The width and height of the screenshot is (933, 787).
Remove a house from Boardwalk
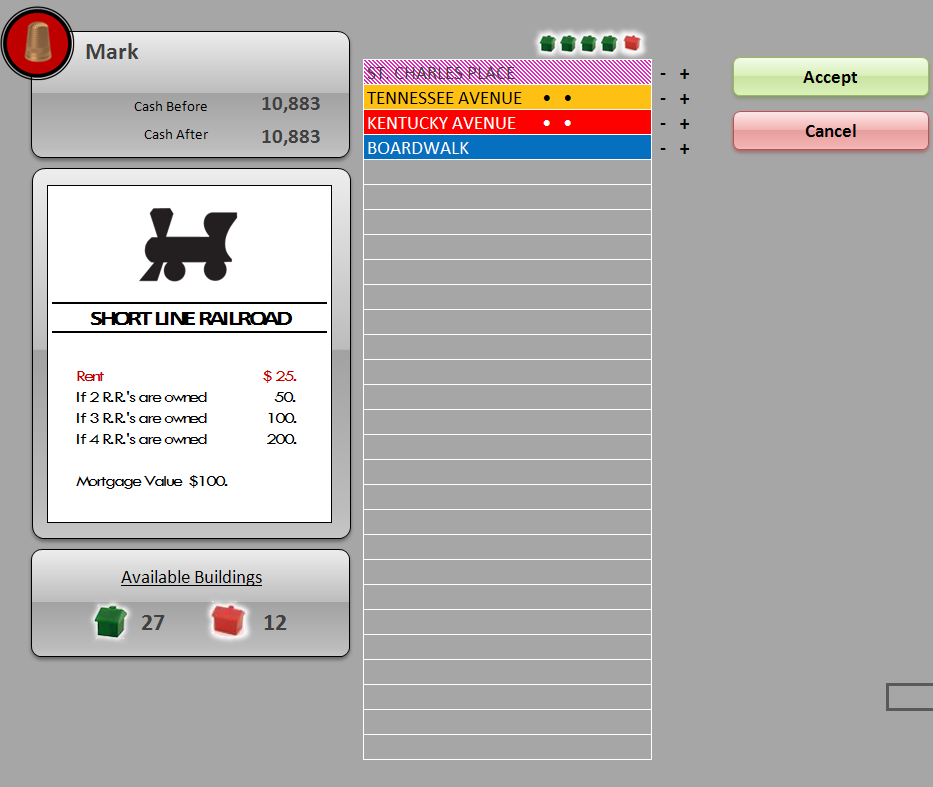pos(663,149)
